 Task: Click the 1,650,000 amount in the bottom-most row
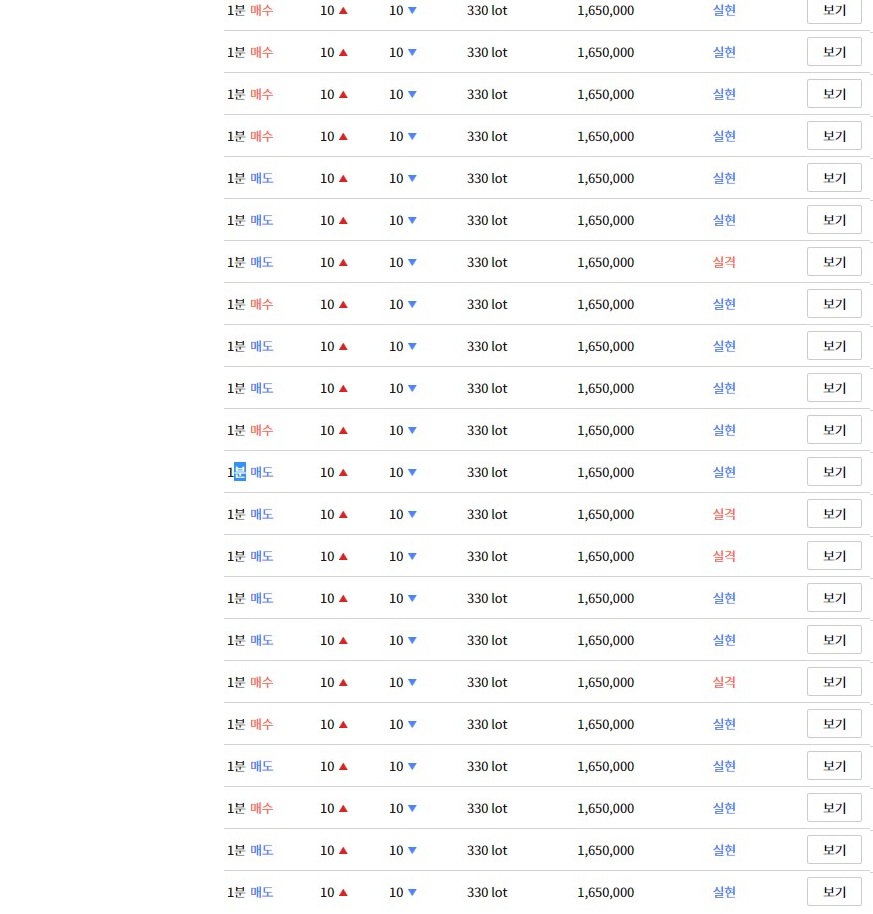[606, 892]
